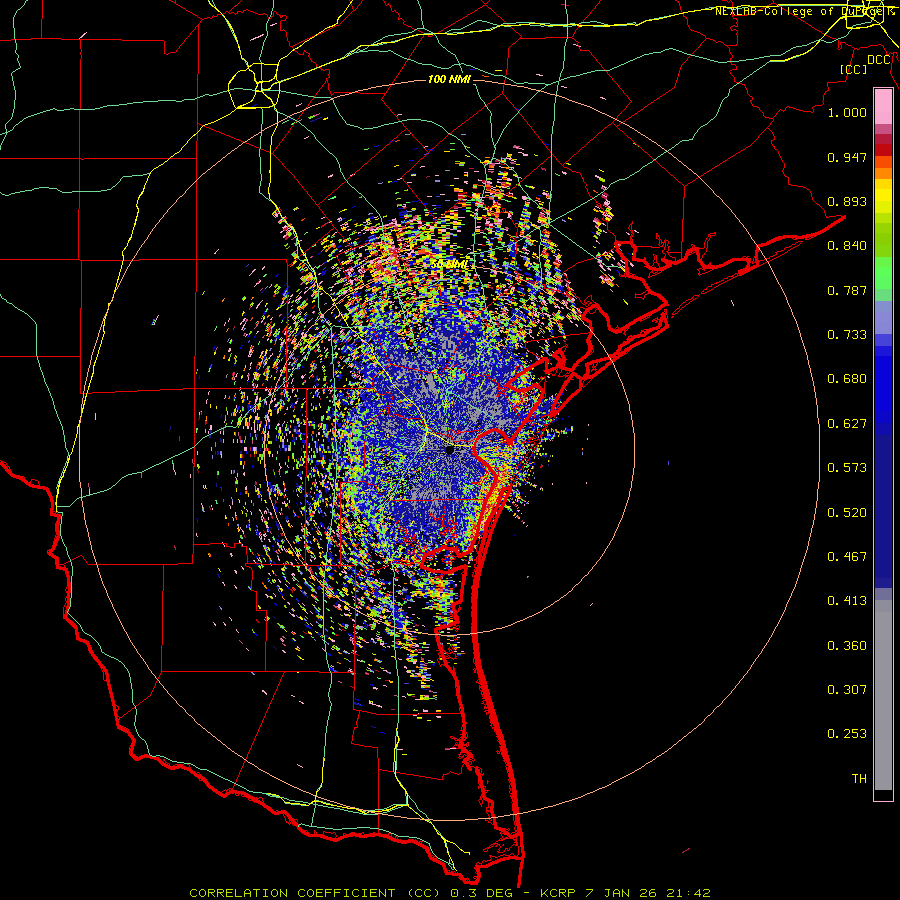Select the 0.360 legend value
Screen dimensions: 900x900
point(847,646)
